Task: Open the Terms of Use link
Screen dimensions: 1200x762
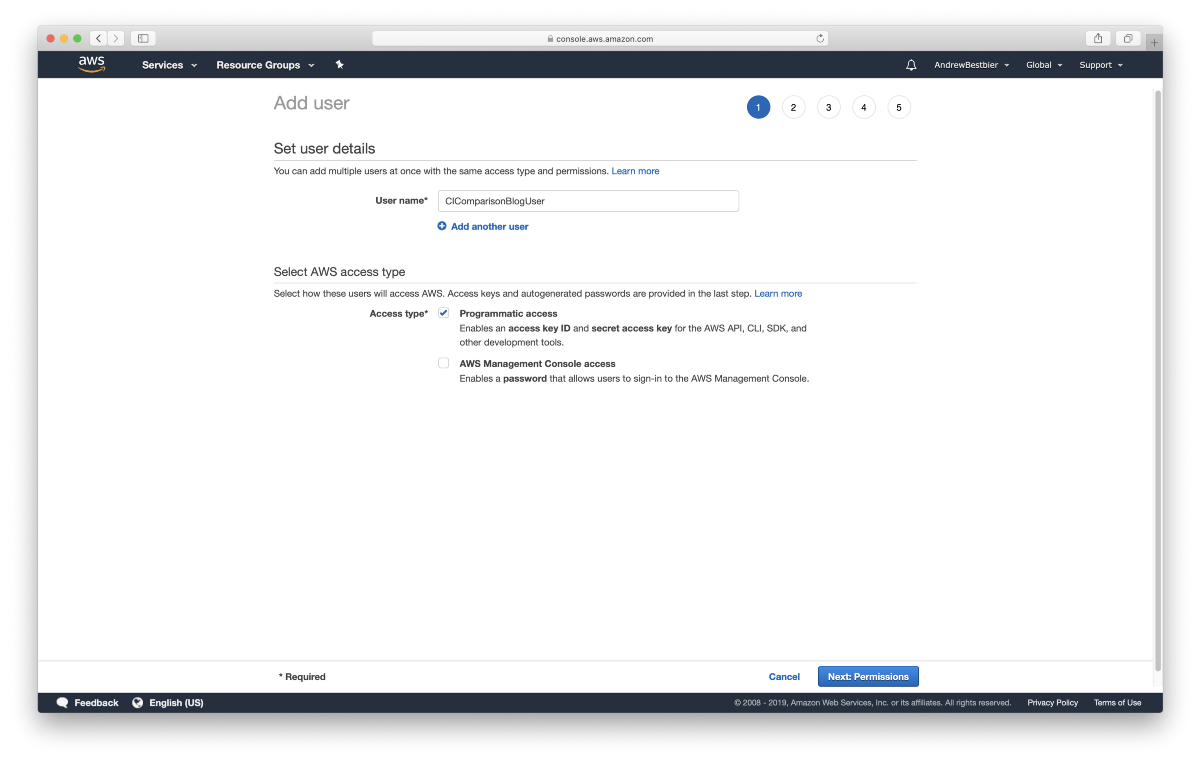Action: [1117, 703]
